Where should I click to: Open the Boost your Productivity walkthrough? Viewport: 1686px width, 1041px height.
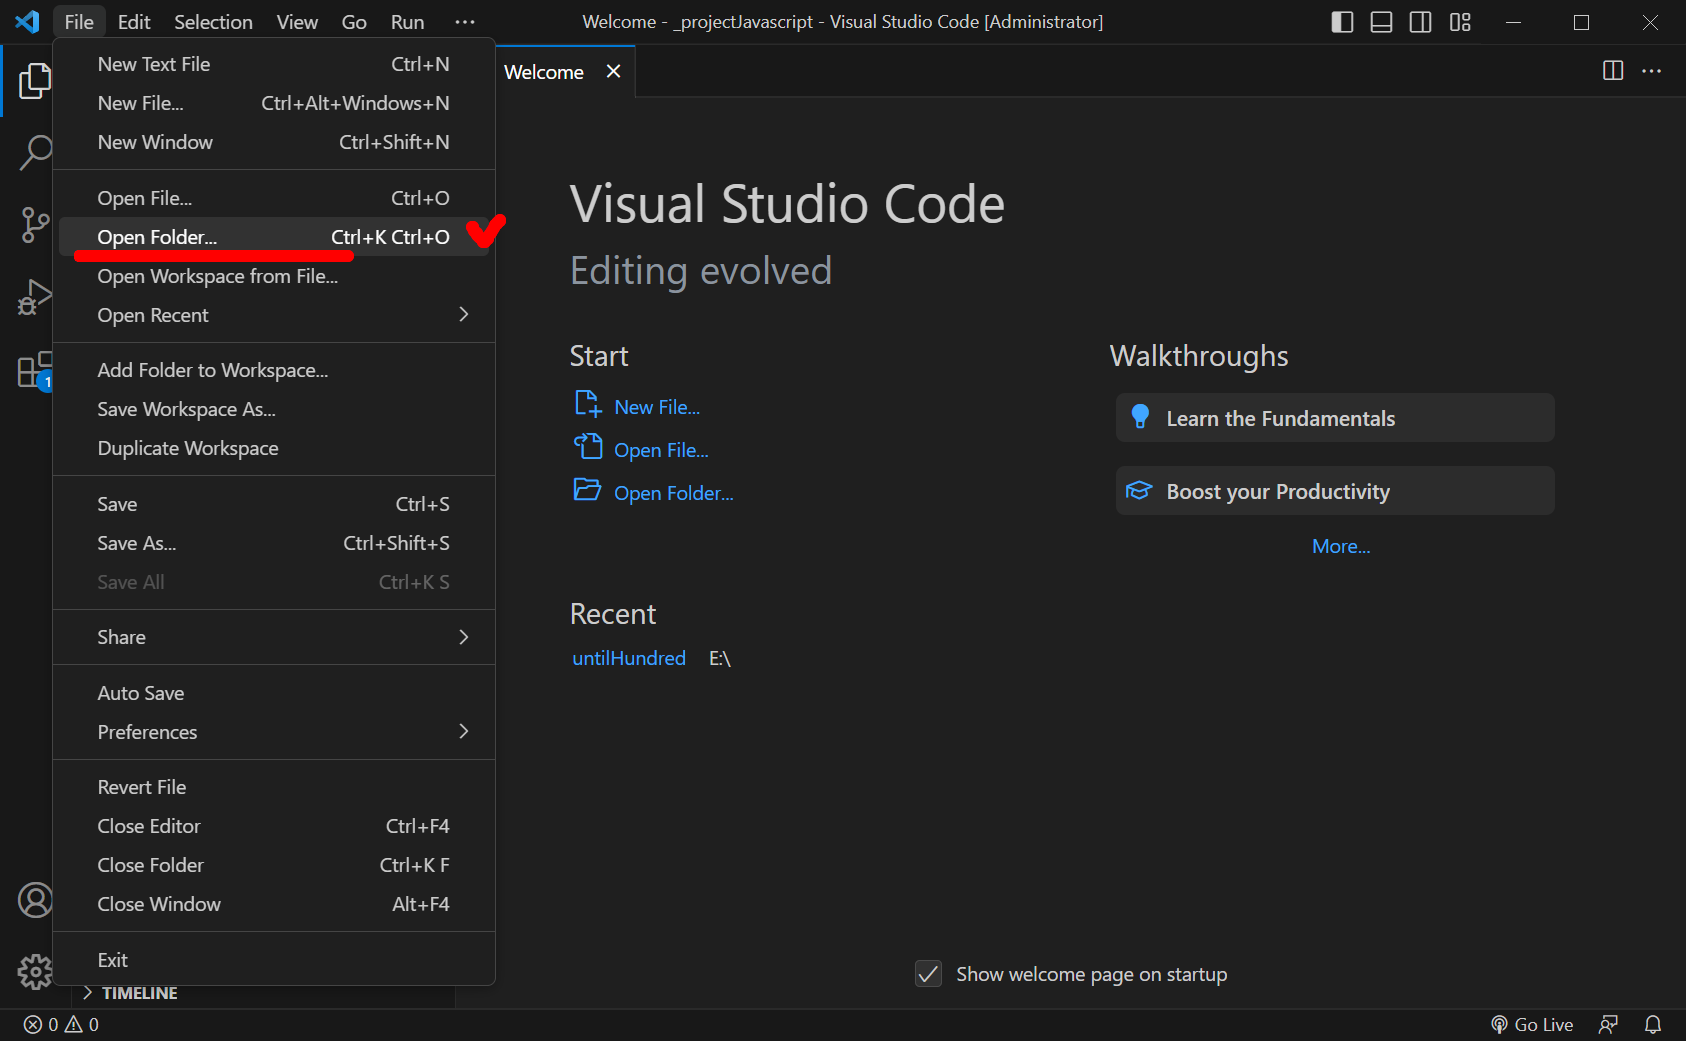coord(1335,491)
